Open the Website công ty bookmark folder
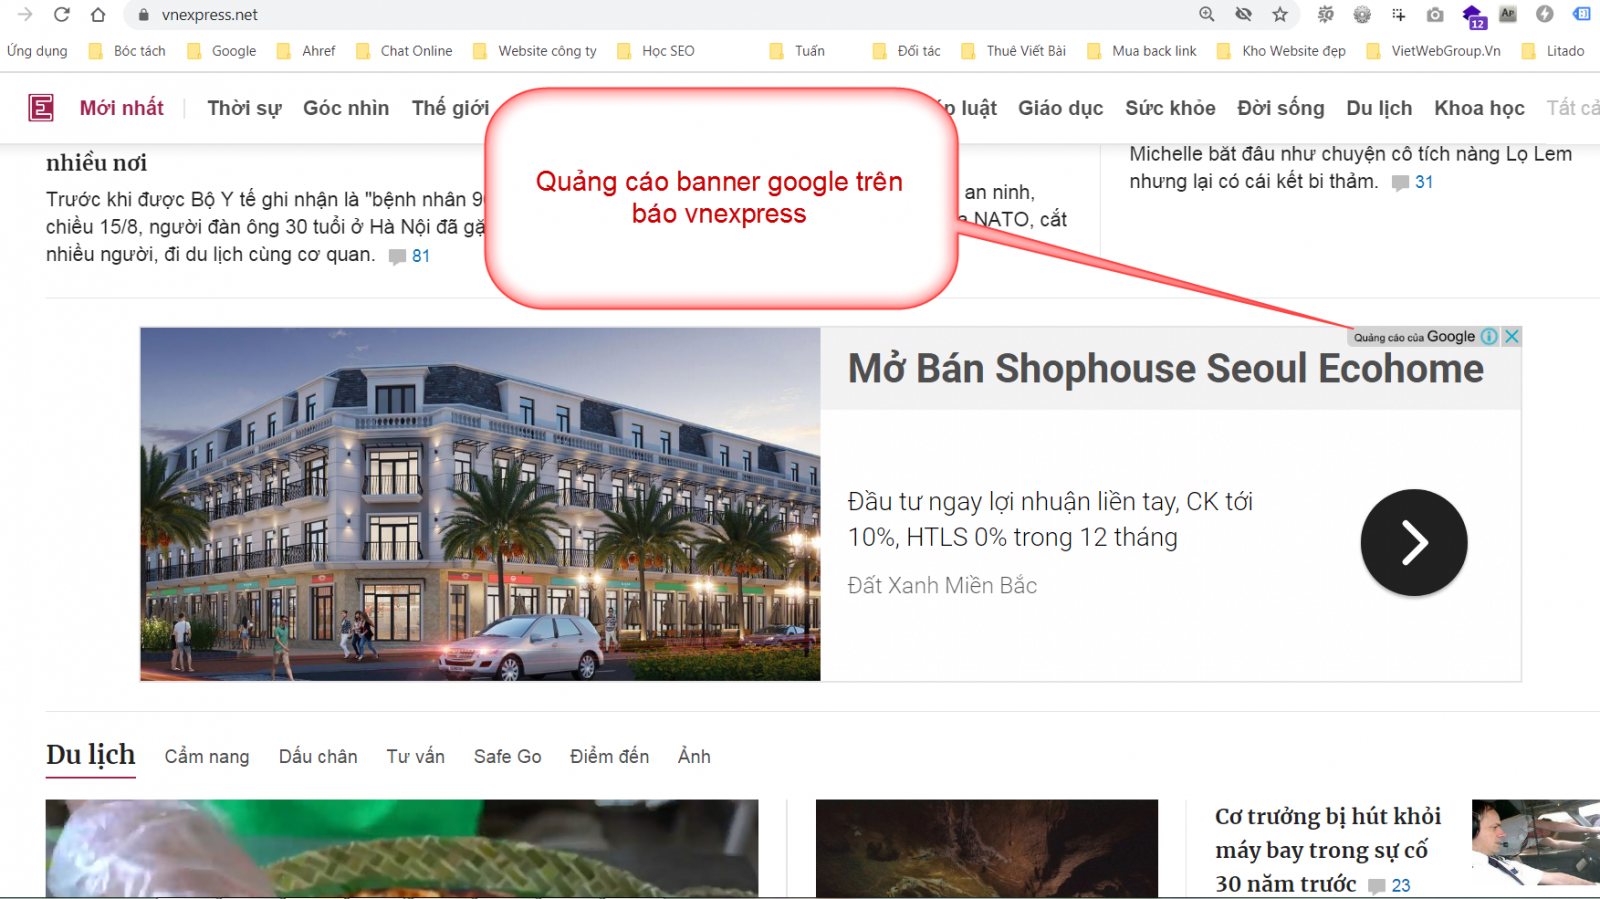The height and width of the screenshot is (899, 1600). (x=535, y=51)
